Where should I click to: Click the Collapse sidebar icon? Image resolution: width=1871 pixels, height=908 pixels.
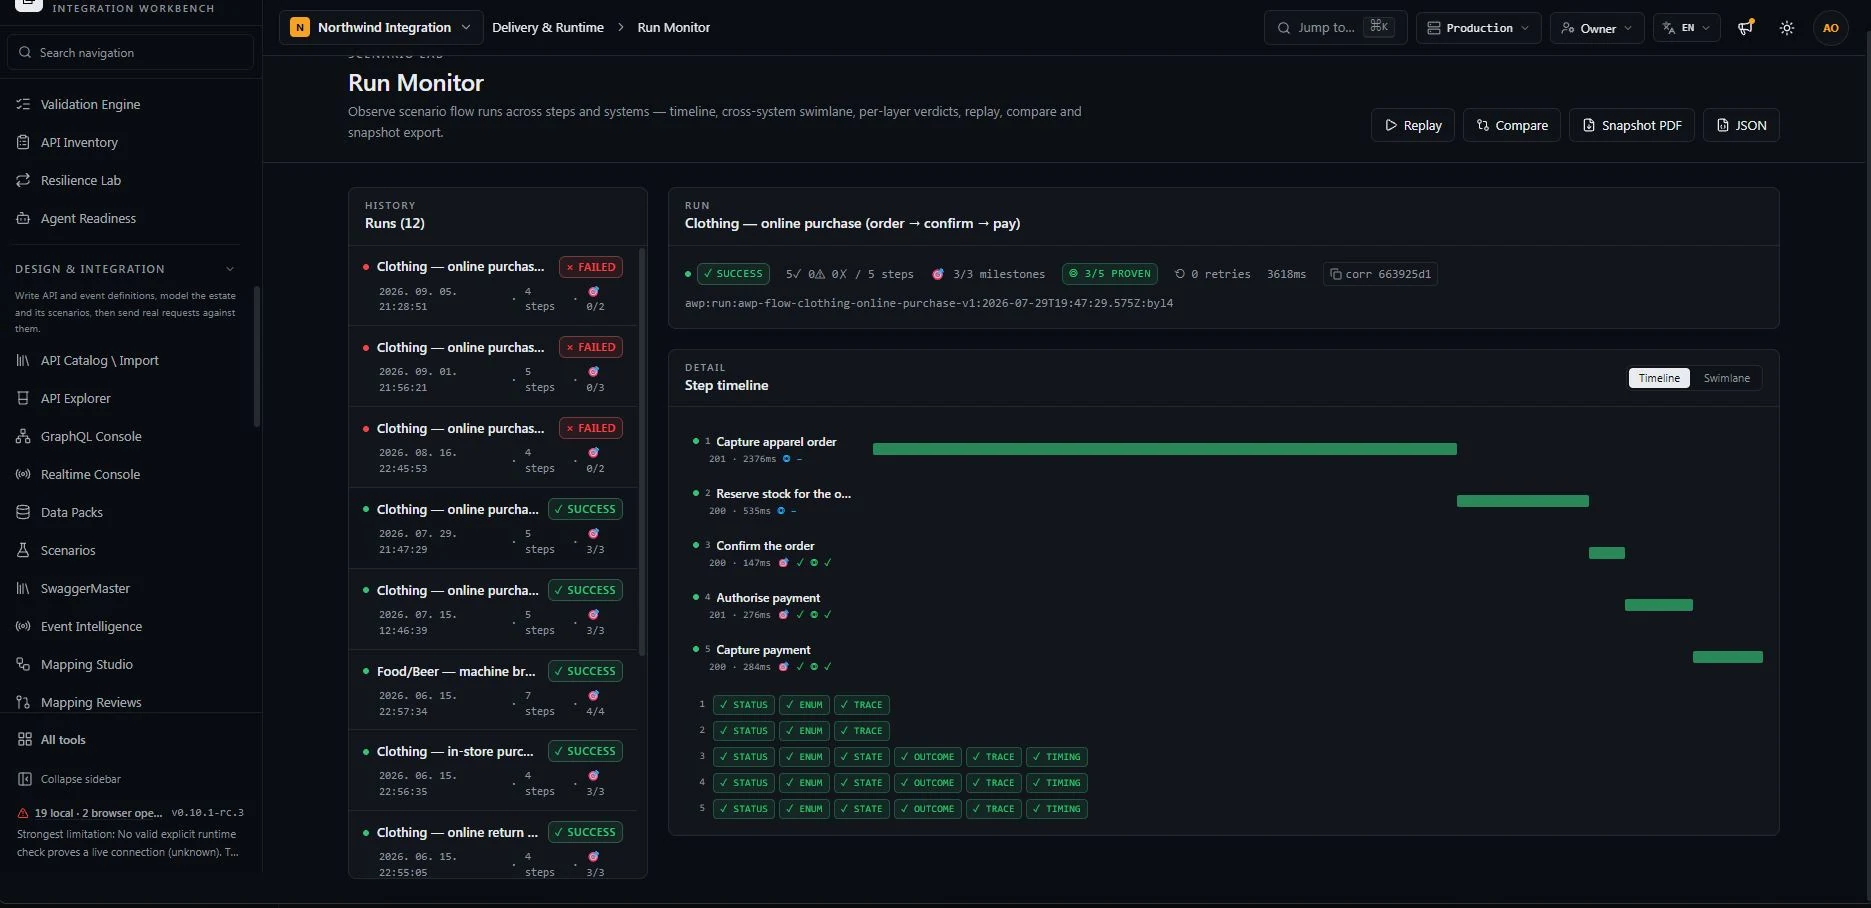25,779
